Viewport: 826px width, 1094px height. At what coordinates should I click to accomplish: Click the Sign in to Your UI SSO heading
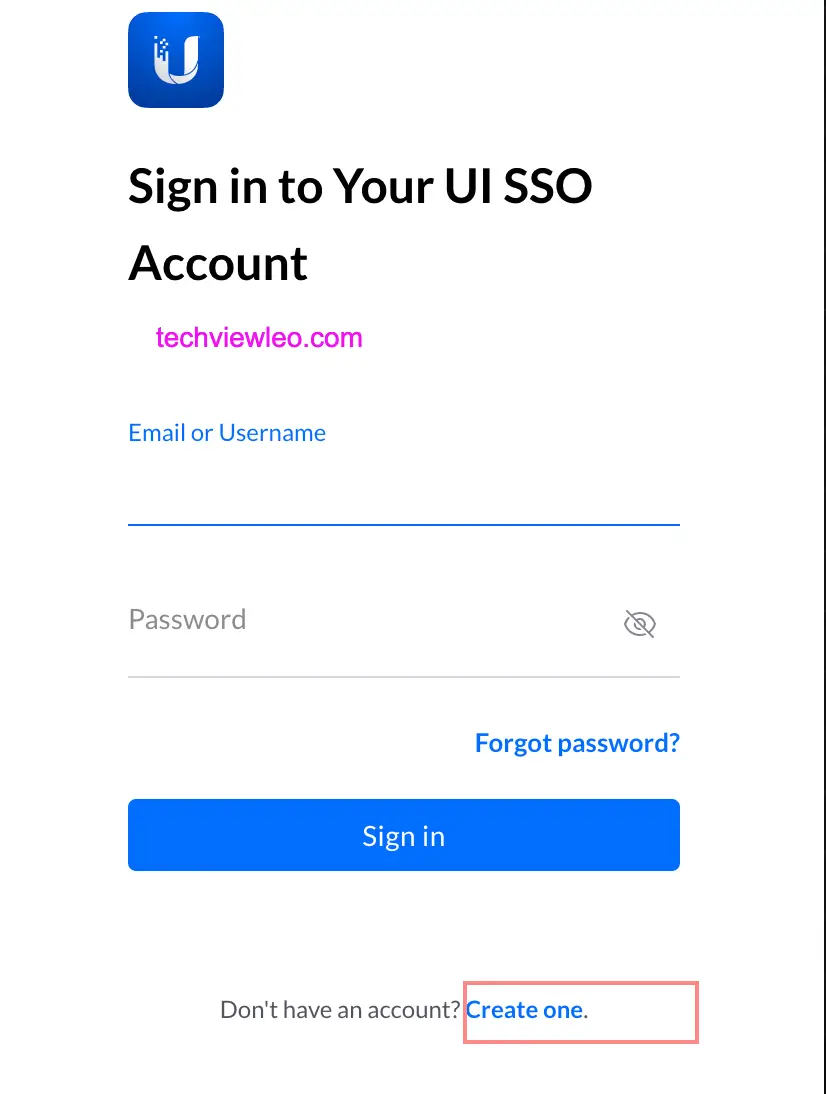(x=360, y=186)
